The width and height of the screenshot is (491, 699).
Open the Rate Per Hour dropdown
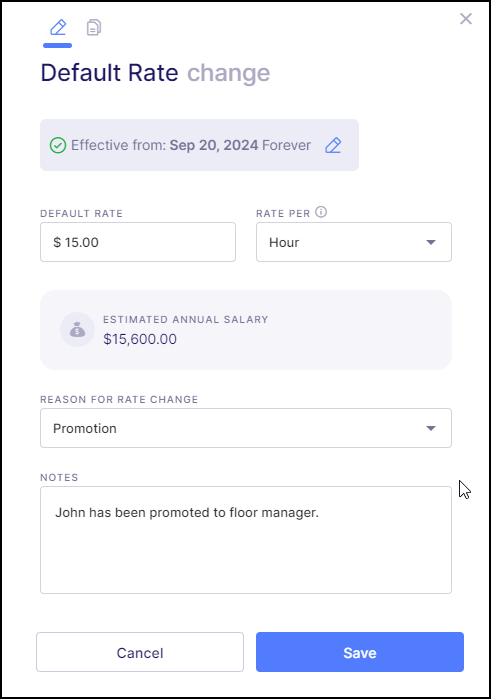click(x=354, y=242)
